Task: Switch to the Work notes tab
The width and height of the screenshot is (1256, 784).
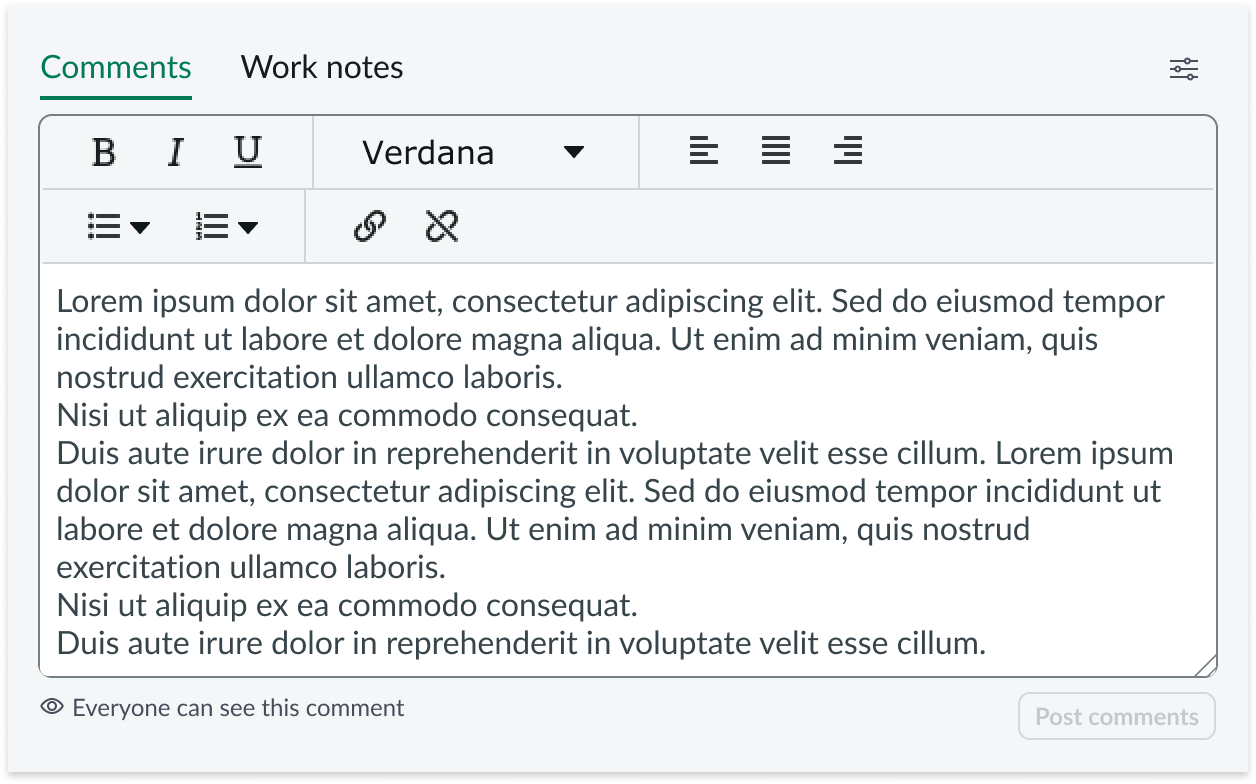Action: click(x=321, y=67)
